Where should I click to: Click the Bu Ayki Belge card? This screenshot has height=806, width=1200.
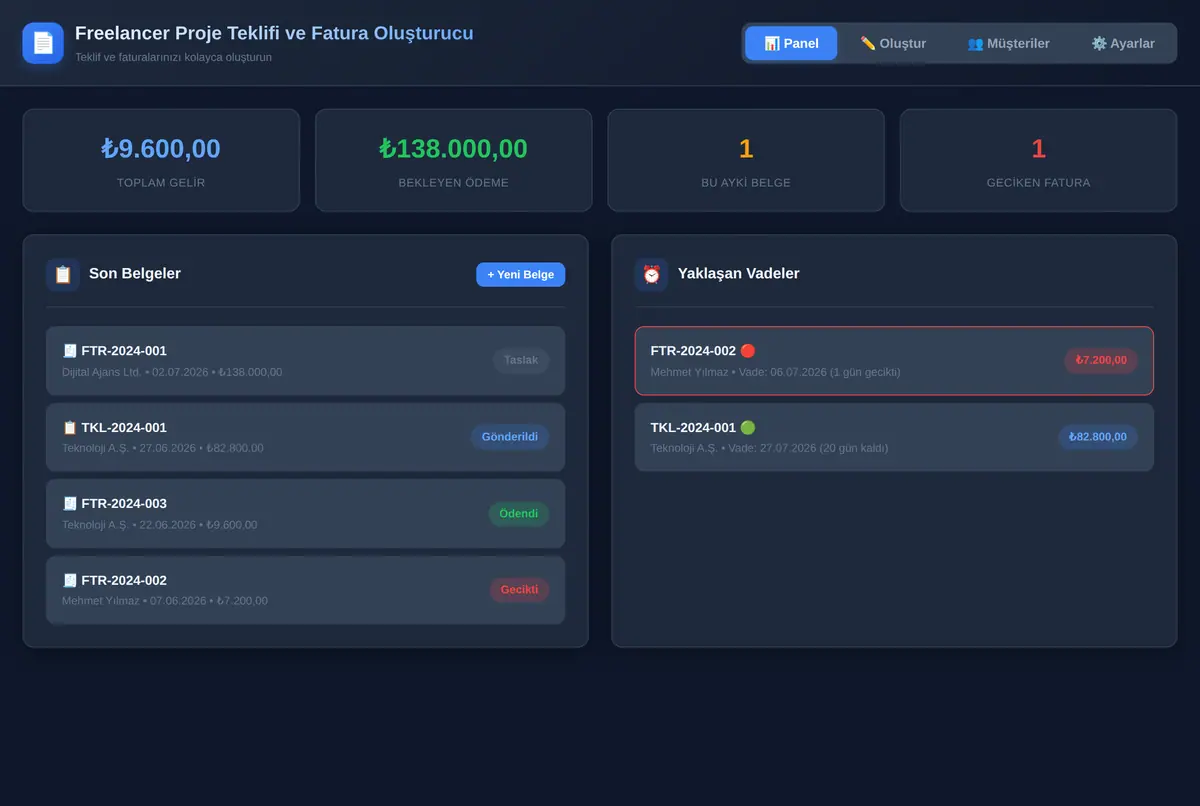click(746, 160)
